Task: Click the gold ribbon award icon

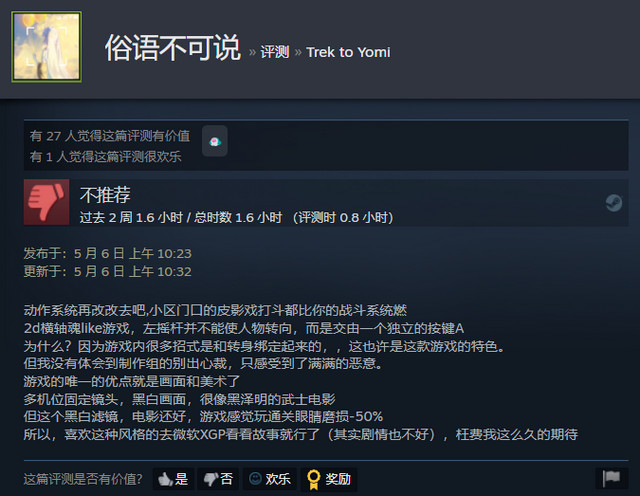Action: coord(313,479)
